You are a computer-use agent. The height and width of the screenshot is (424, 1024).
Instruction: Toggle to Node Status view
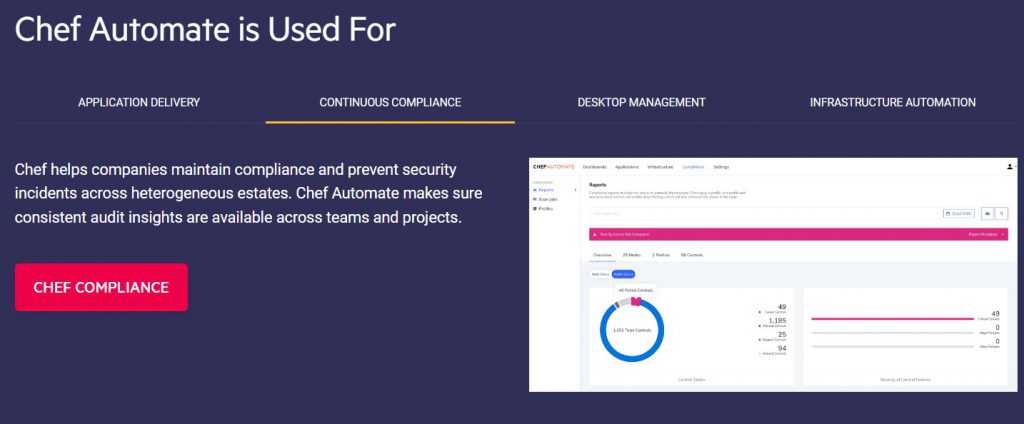599,273
